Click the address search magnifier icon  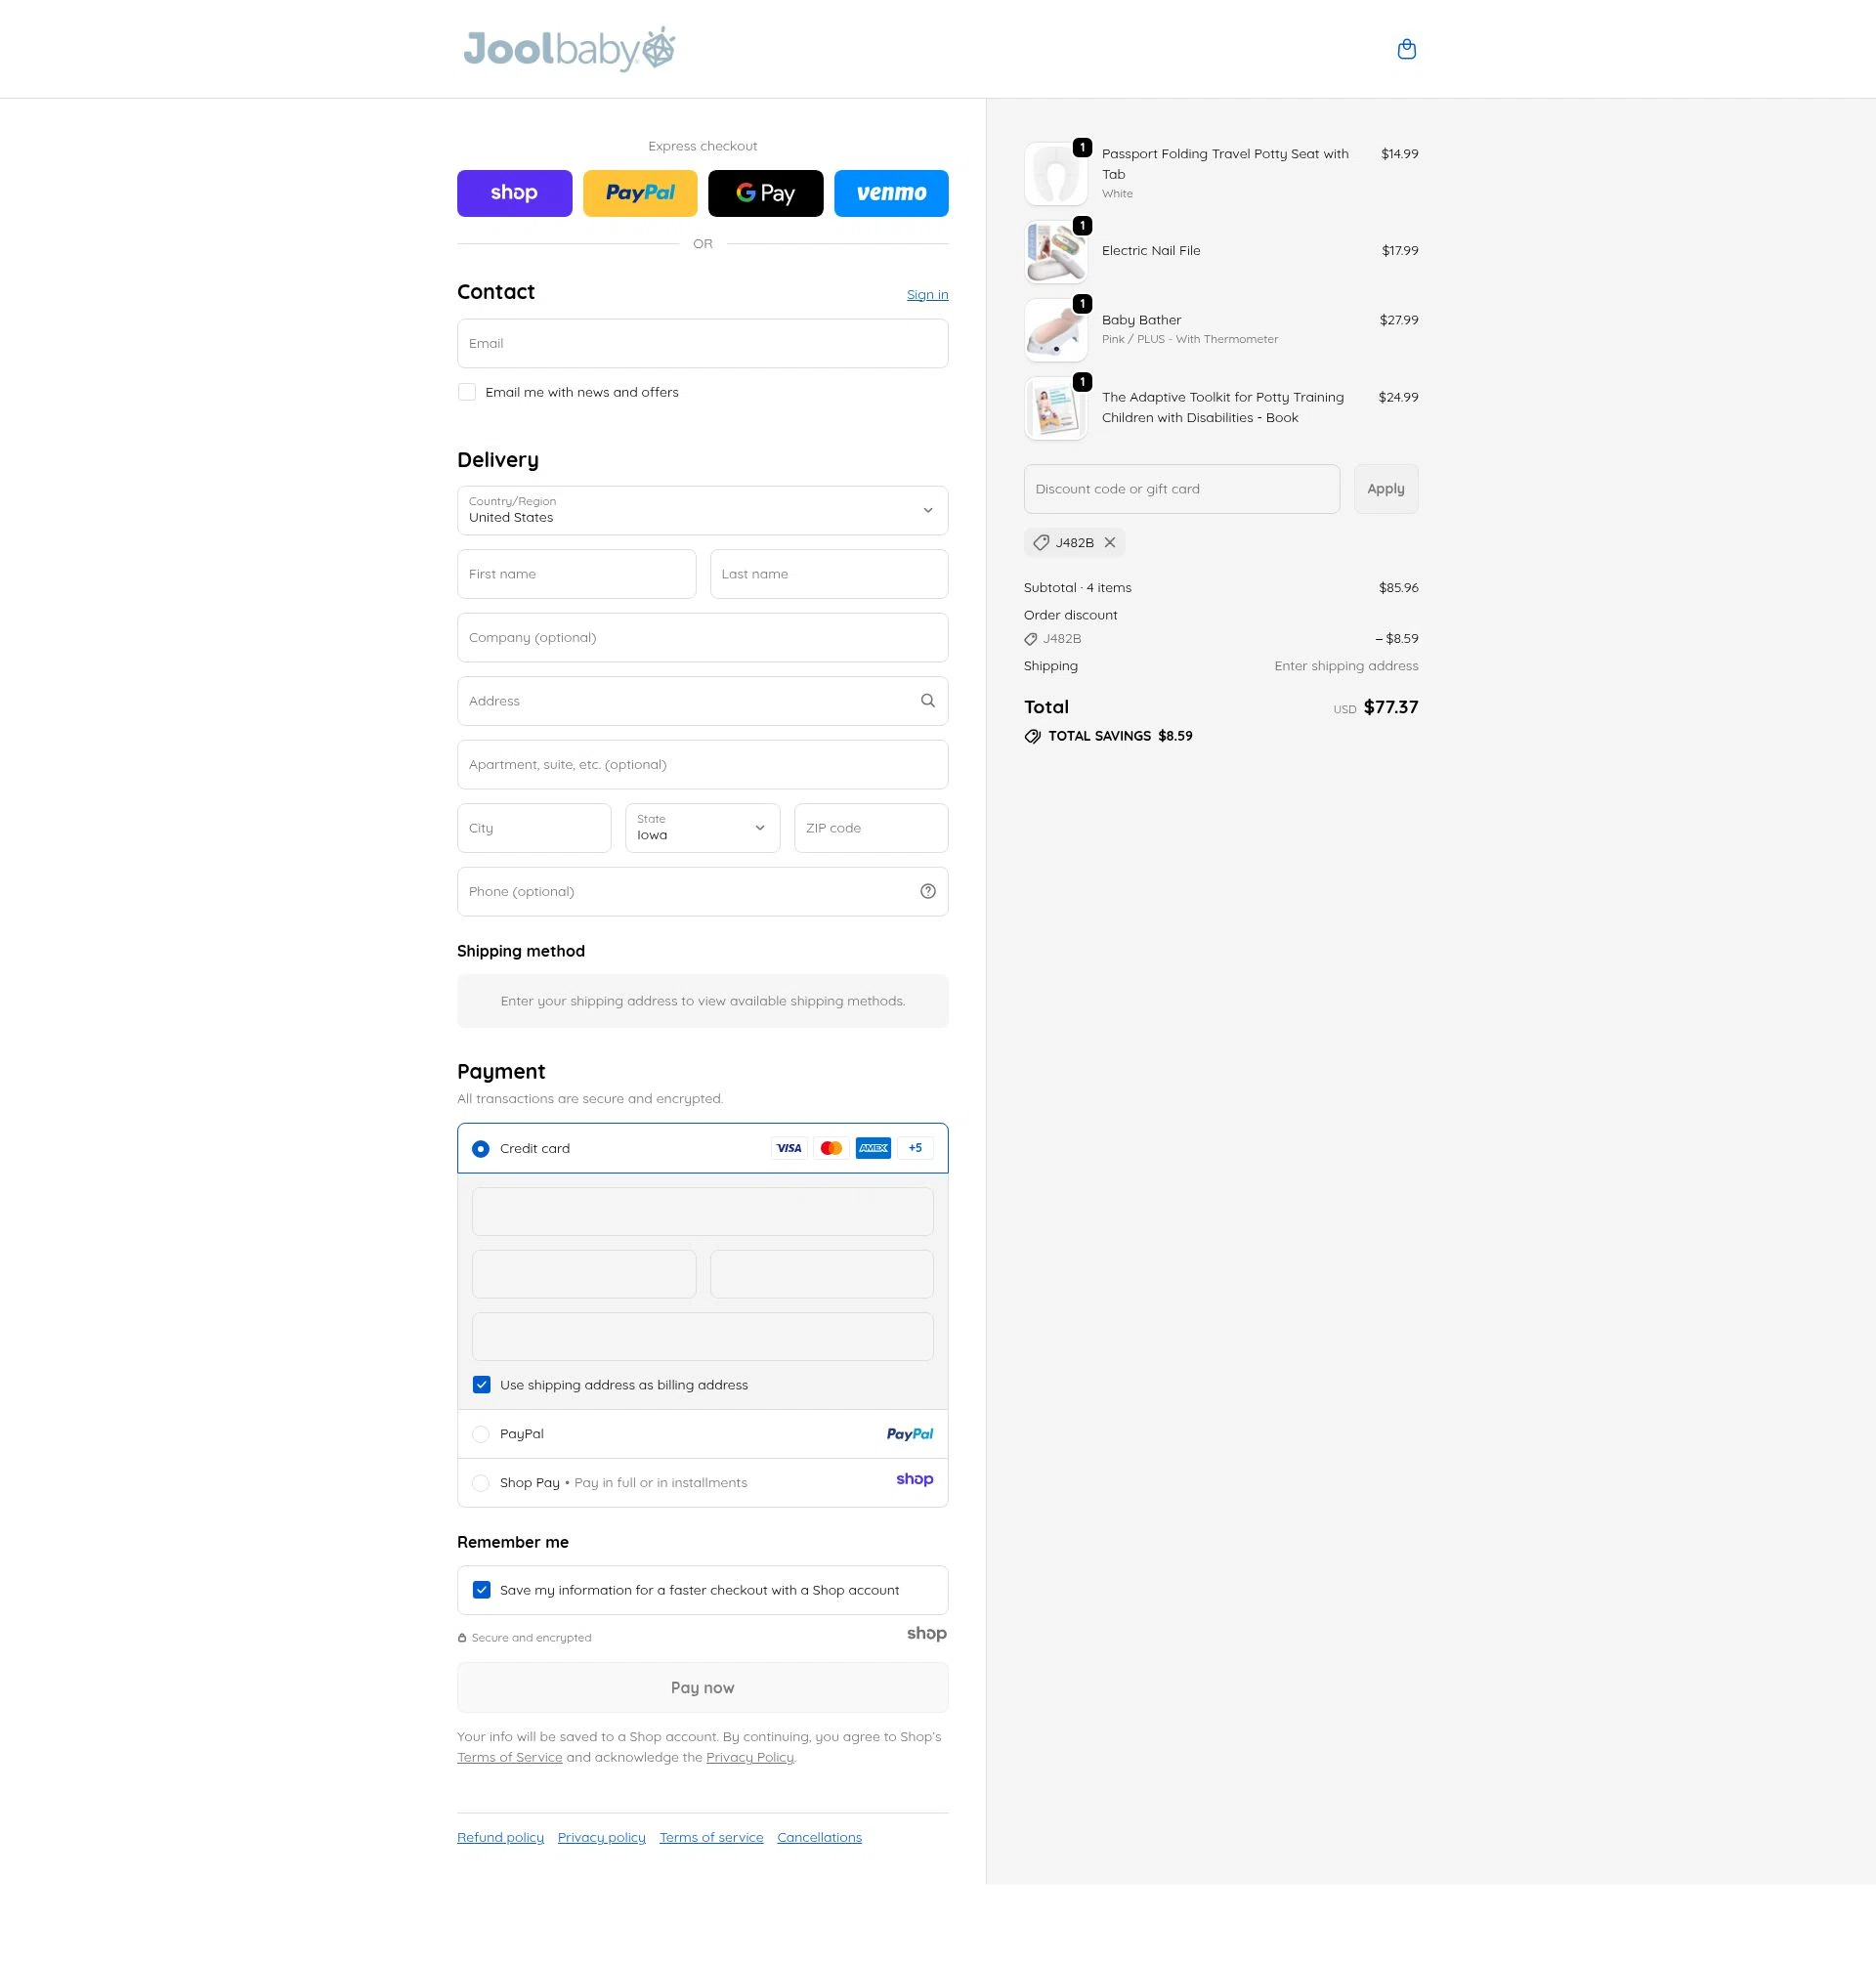926,700
